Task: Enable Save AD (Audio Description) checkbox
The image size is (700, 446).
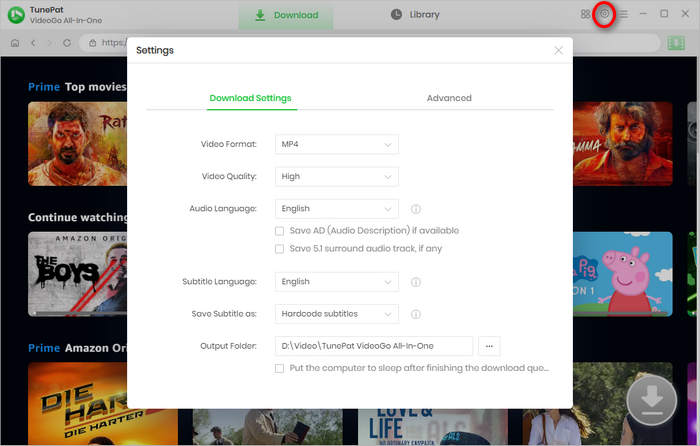Action: [x=279, y=231]
